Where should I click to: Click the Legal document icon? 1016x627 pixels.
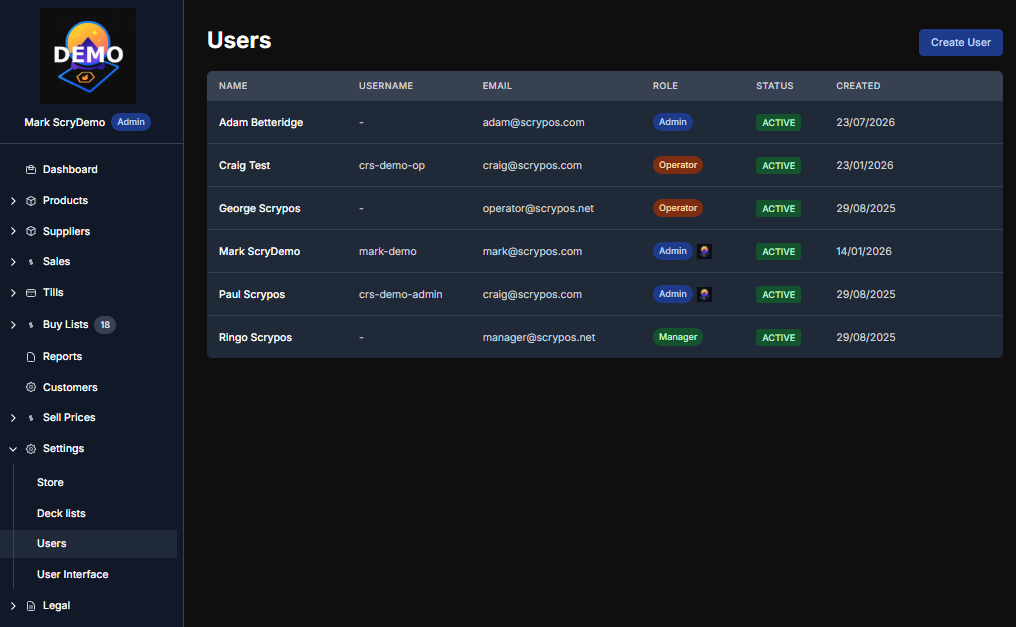[30, 606]
